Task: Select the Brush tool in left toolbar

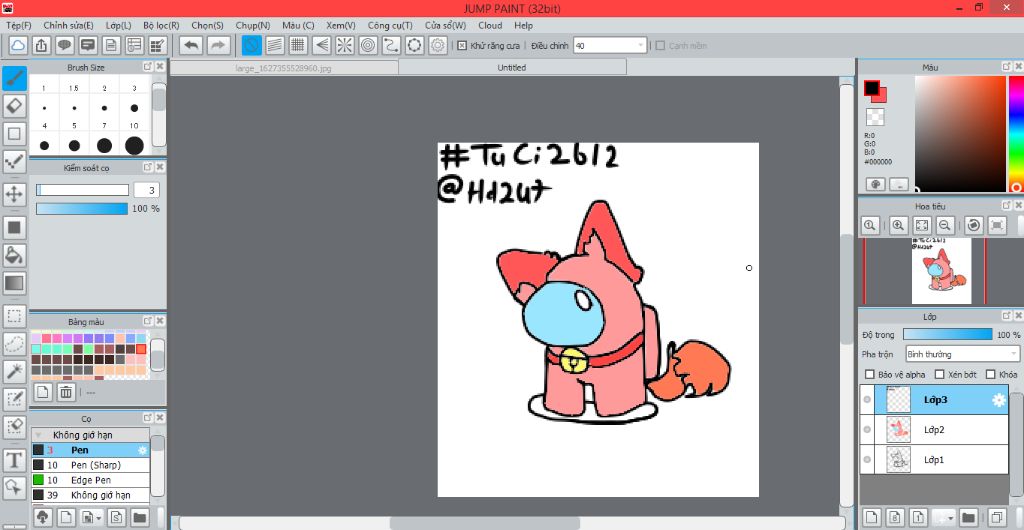Action: (14, 79)
